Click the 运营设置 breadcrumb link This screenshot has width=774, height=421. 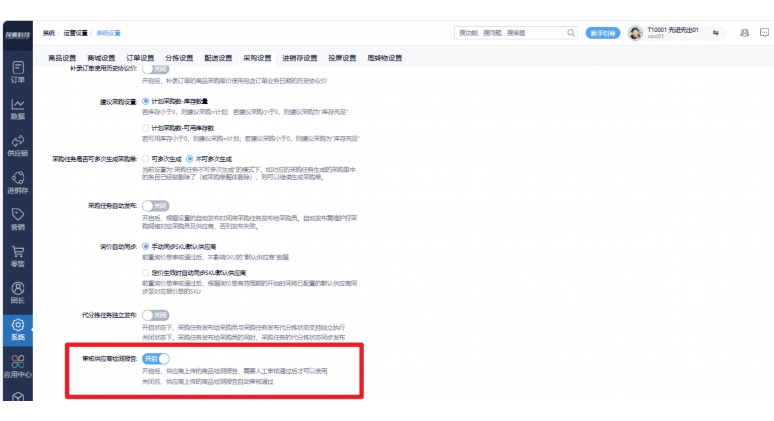76,33
